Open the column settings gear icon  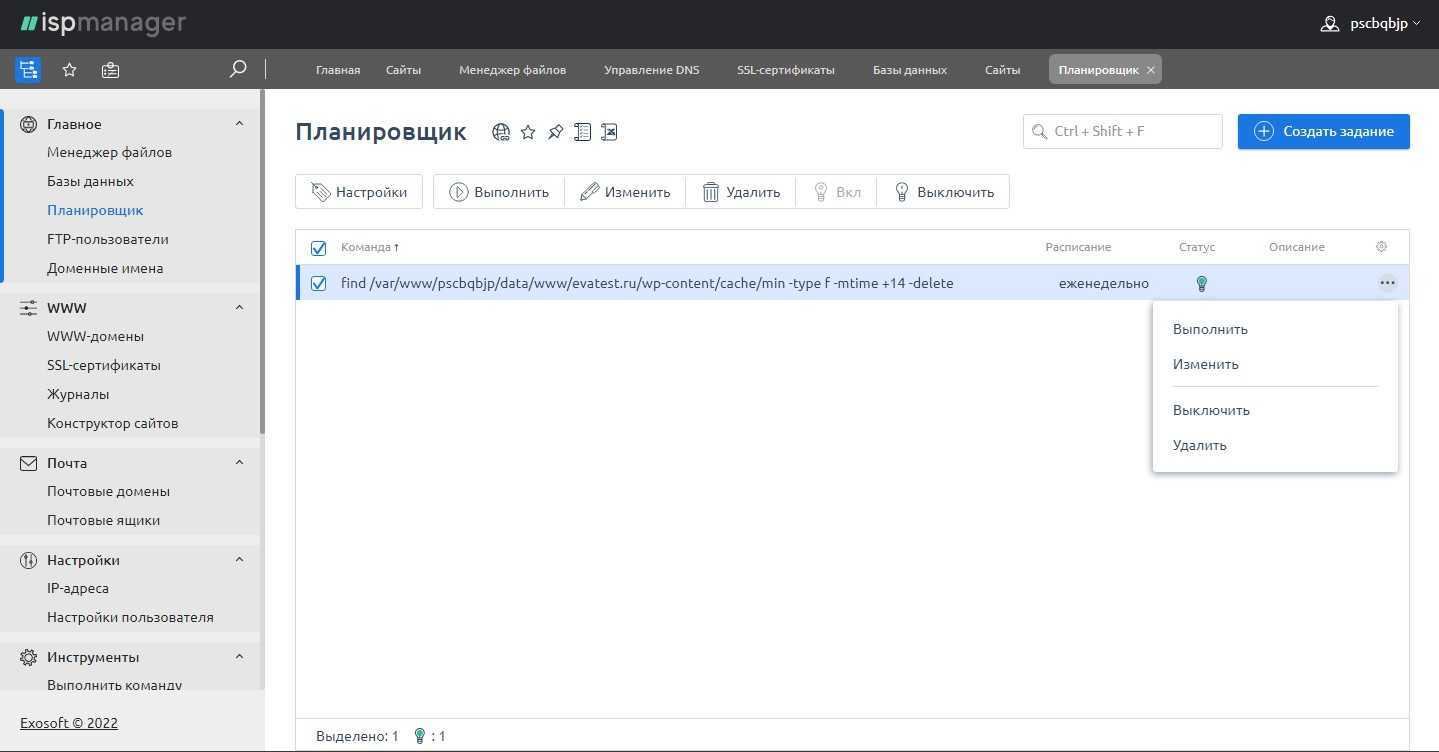[x=1381, y=247]
